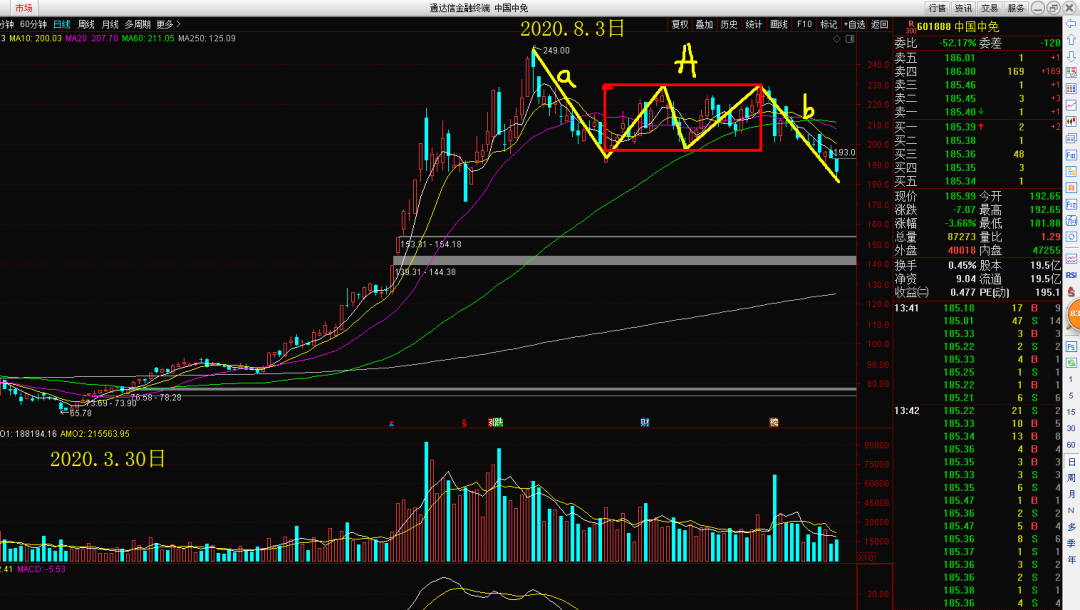Screen dimensions: 1080x610
Task: Select the 15-minute period in sidebar
Action: (x=1071, y=412)
